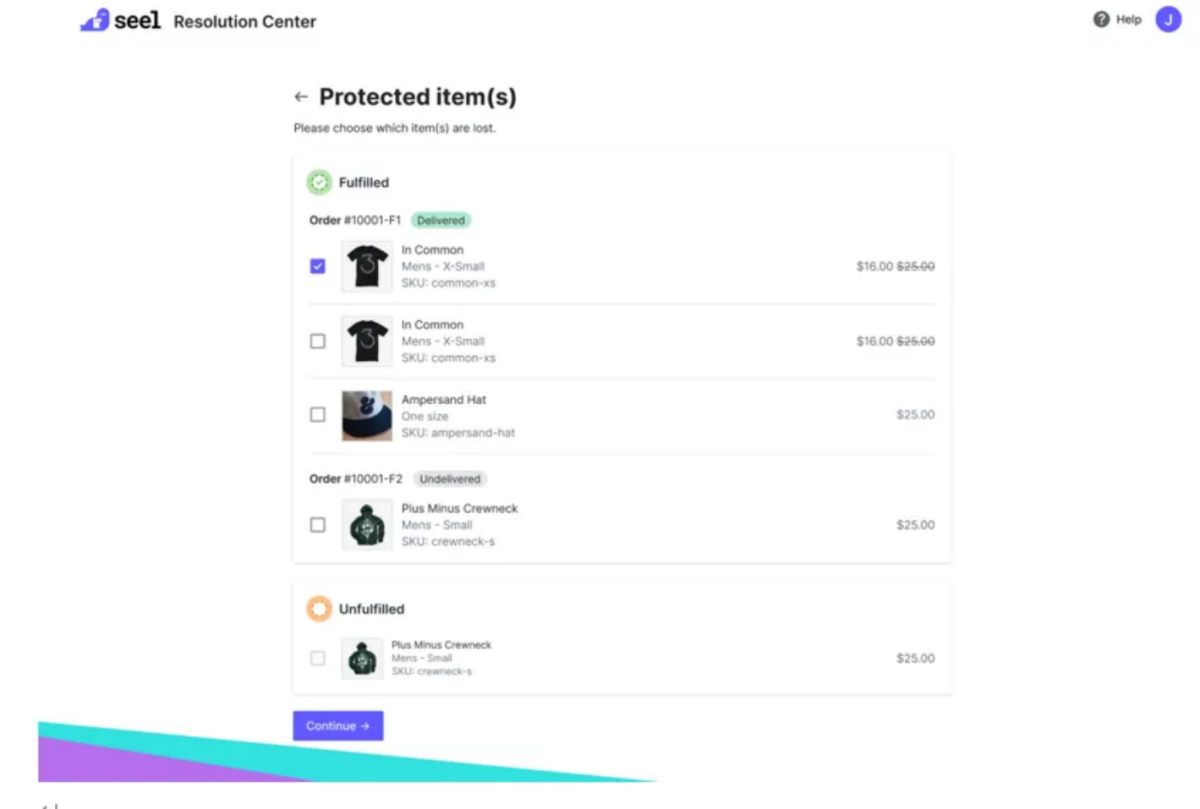Open the user avatar J menu
The image size is (1200, 809).
pyautogui.click(x=1168, y=19)
